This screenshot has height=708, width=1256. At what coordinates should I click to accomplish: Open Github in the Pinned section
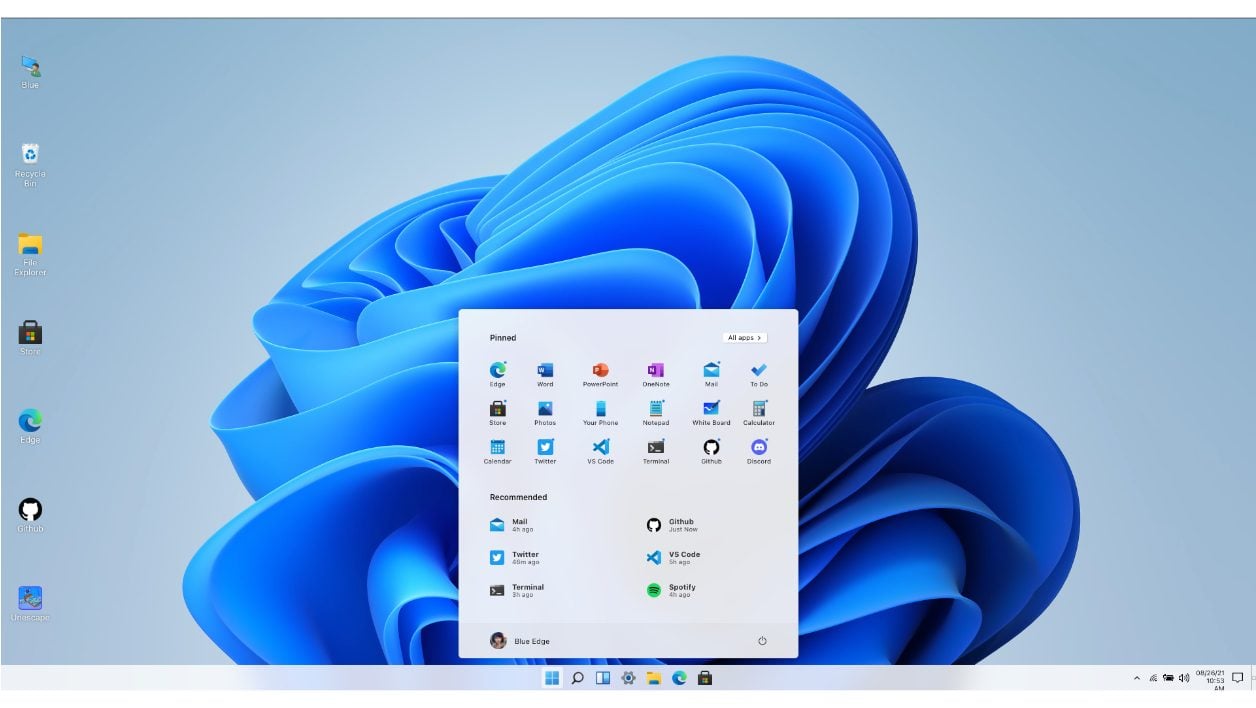[711, 452]
